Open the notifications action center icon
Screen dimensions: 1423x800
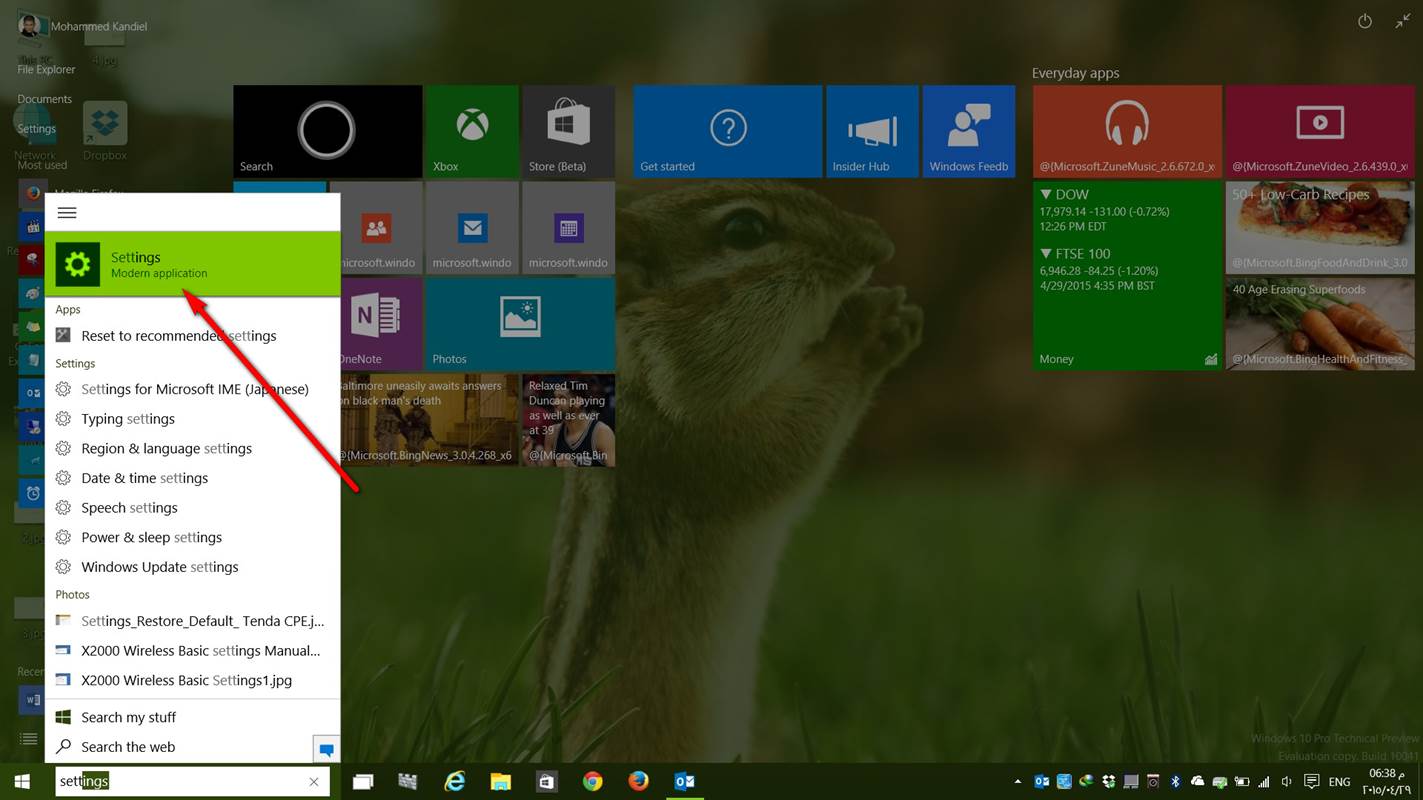click(x=1312, y=782)
